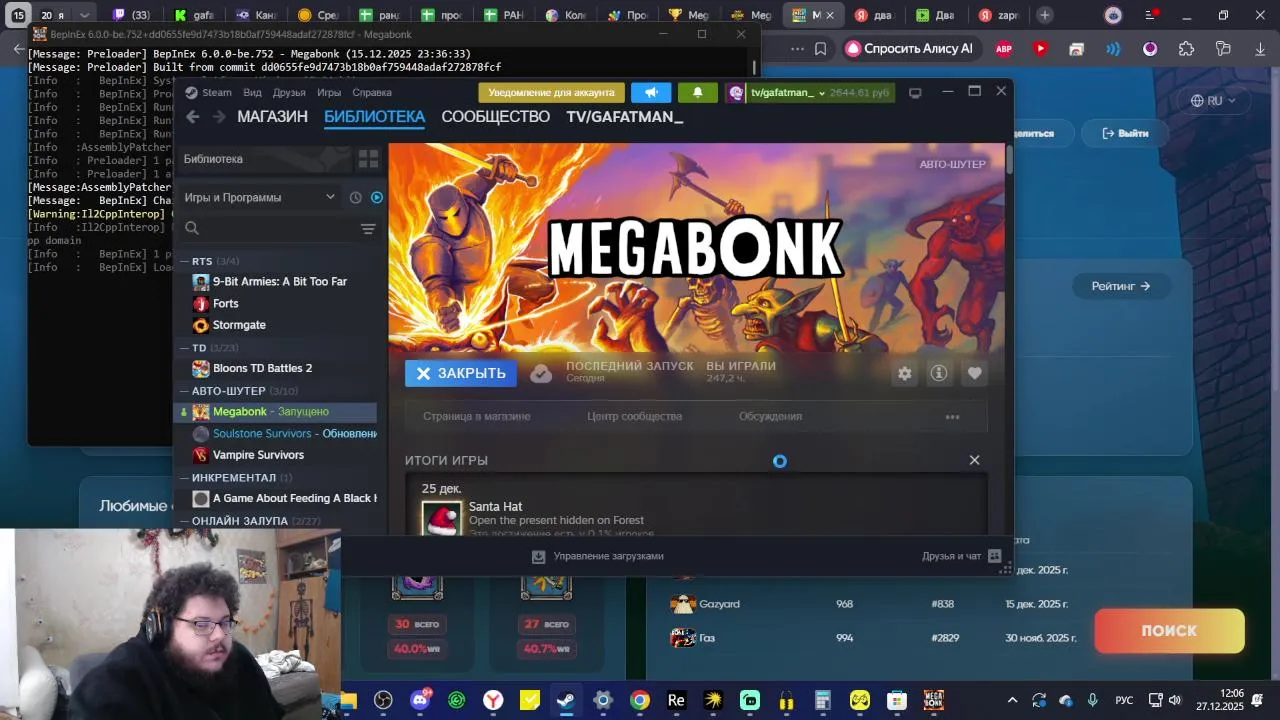Open Управление загрузками downloads manager

[x=598, y=556]
